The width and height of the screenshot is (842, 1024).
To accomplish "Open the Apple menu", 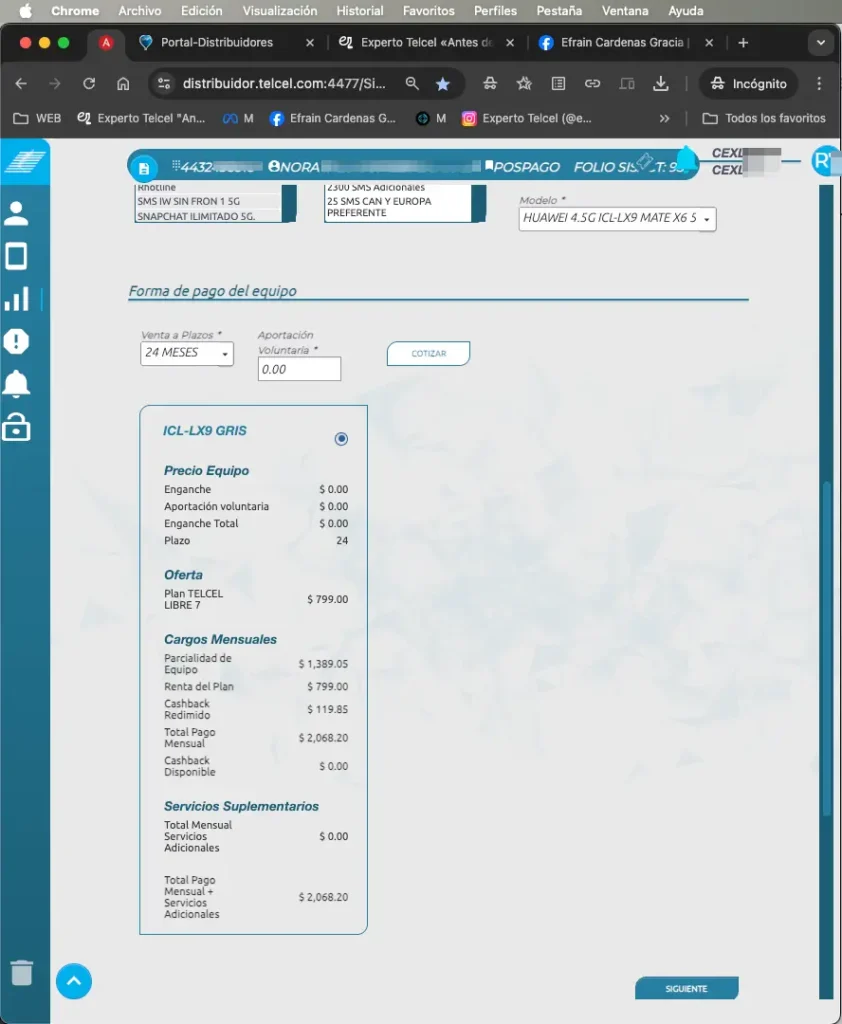I will [x=25, y=10].
